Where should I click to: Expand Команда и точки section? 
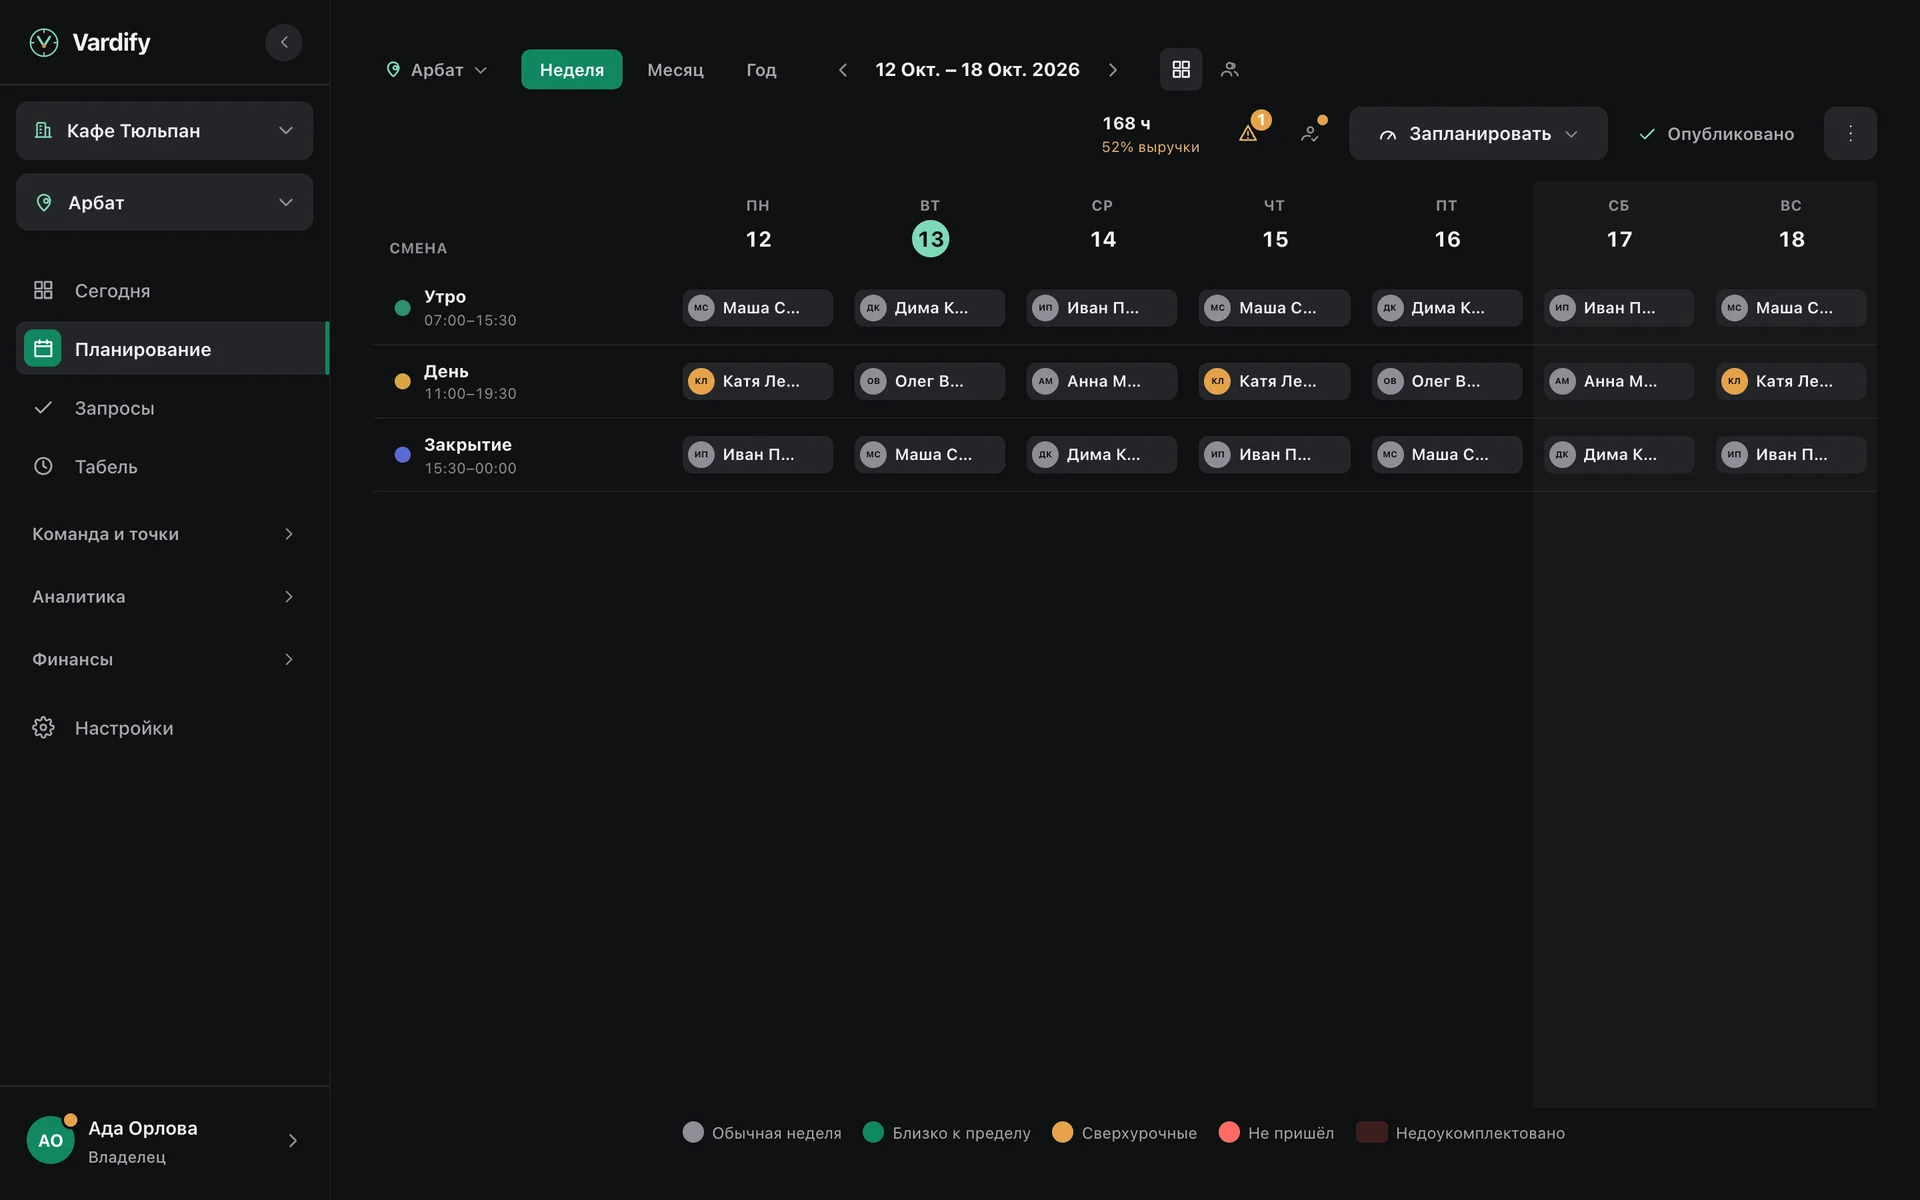coord(165,534)
